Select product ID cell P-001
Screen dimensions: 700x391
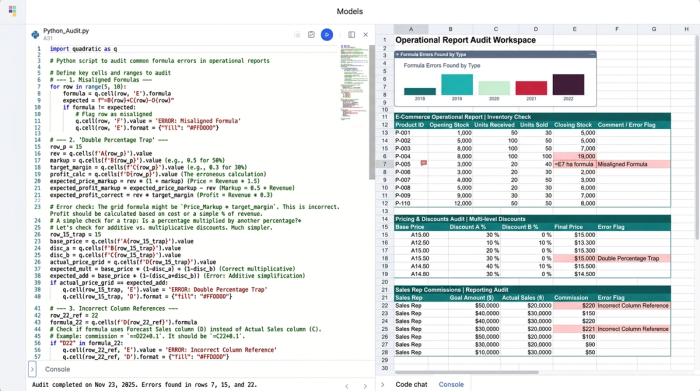[x=411, y=133]
